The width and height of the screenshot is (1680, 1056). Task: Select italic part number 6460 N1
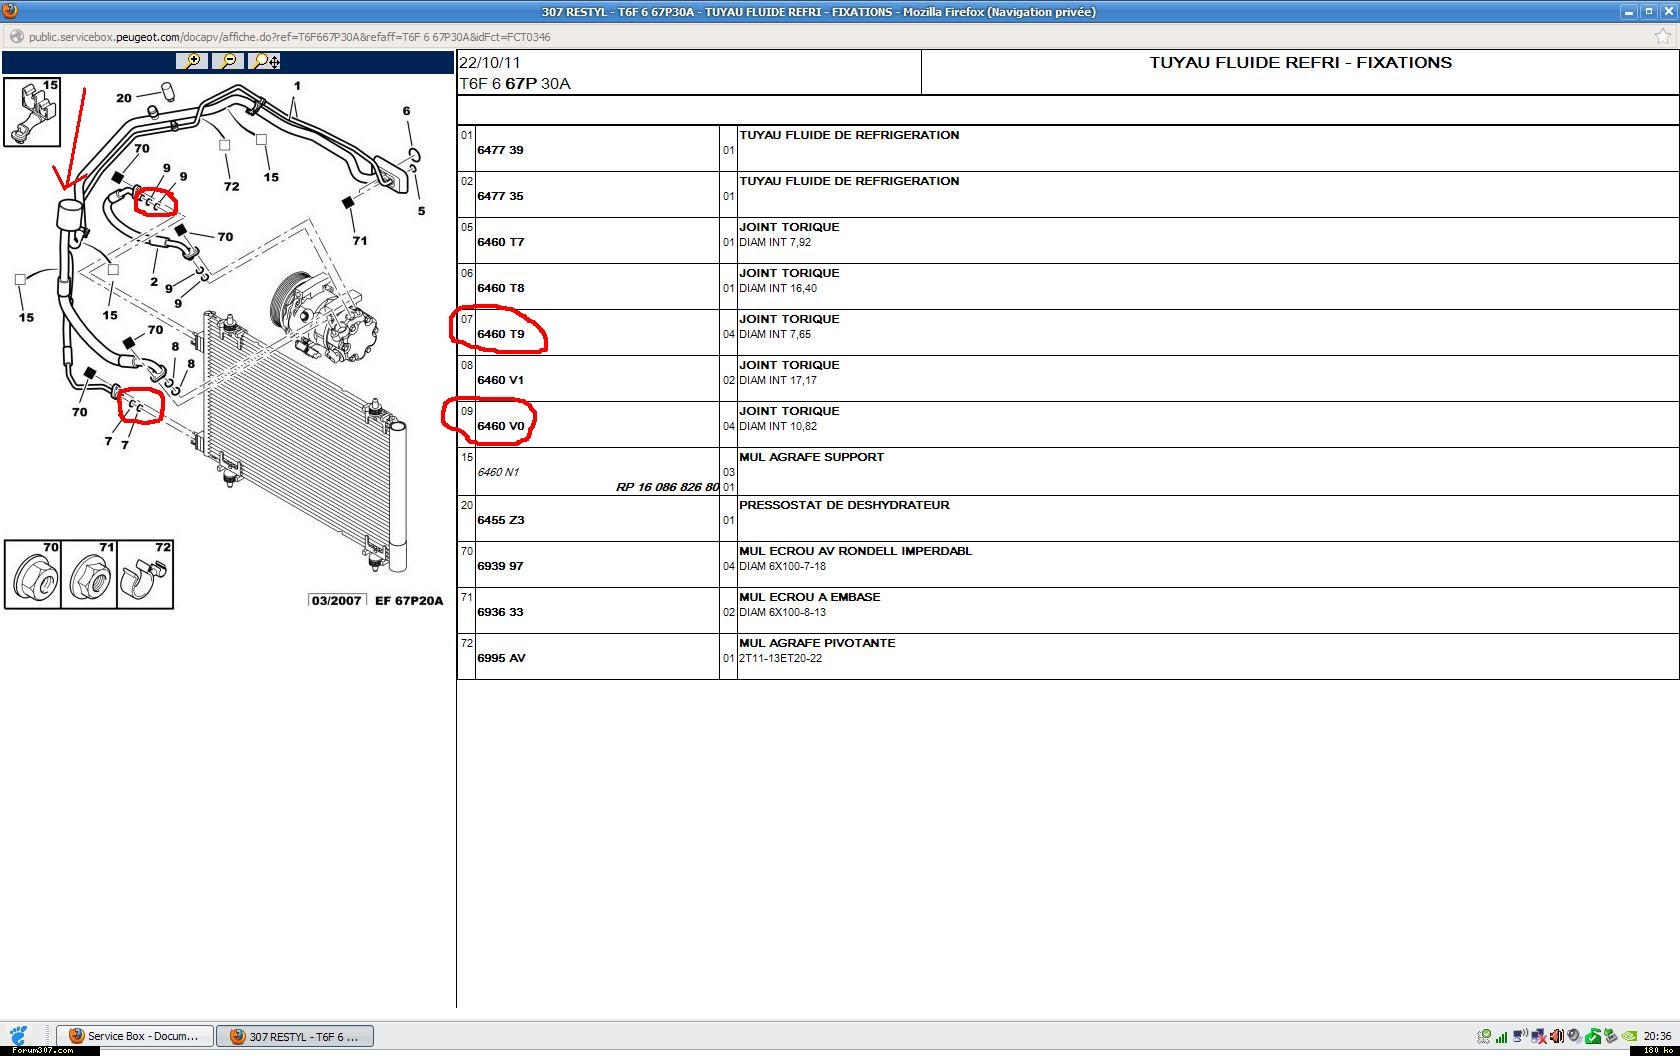[498, 472]
